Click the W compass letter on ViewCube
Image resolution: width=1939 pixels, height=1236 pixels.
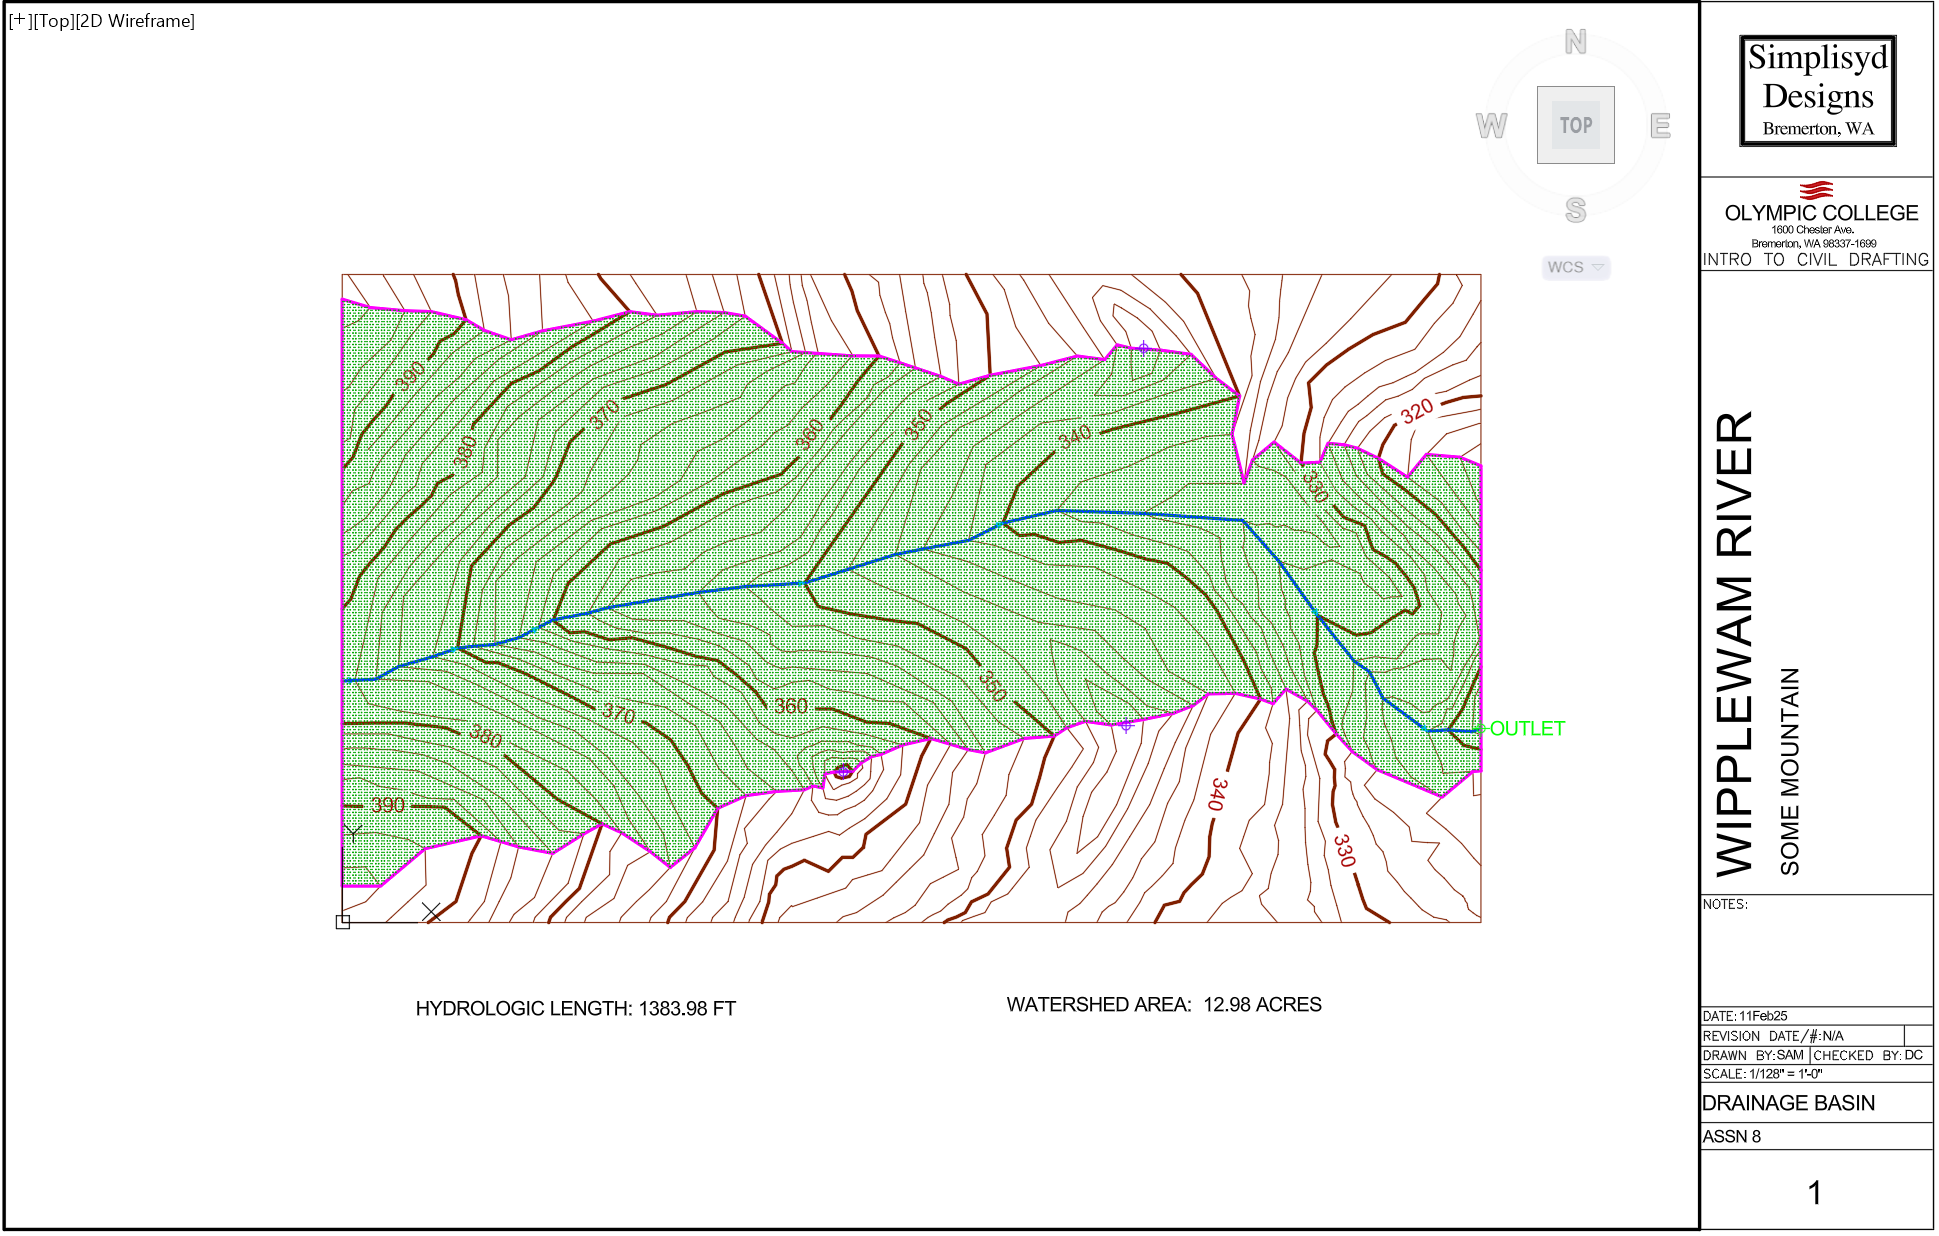(1490, 126)
